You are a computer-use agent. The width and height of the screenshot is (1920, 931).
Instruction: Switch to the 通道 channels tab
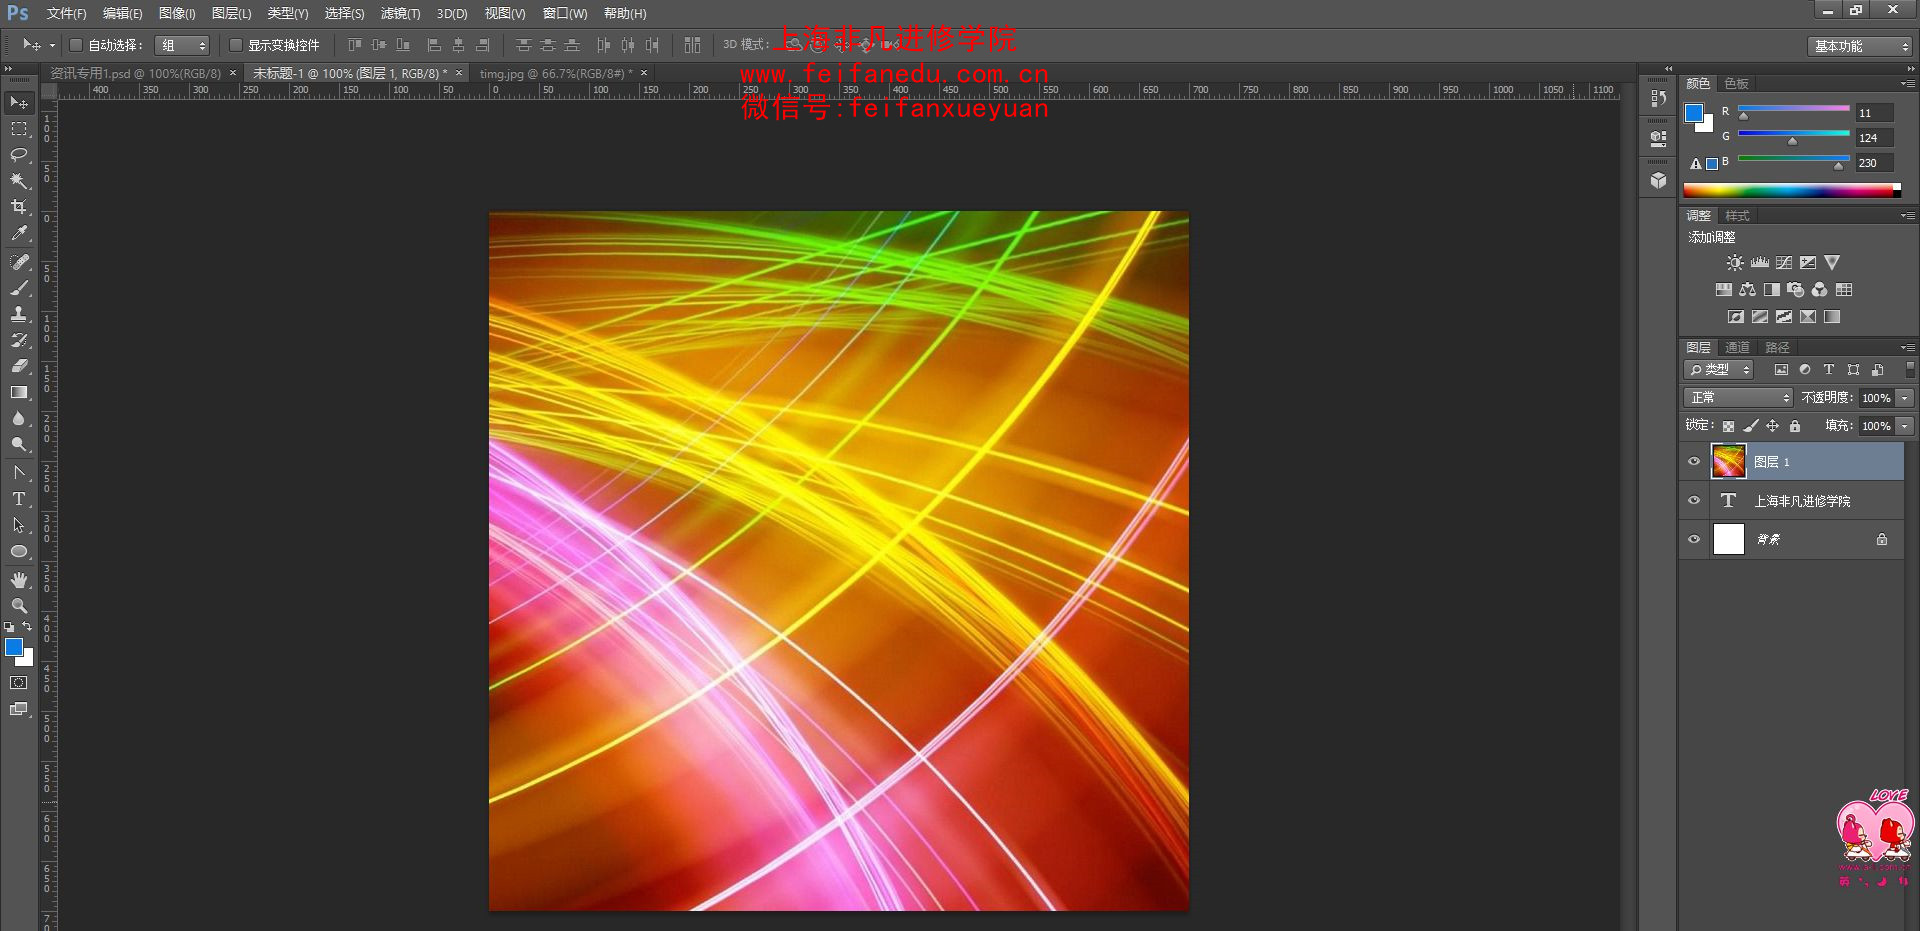point(1738,348)
